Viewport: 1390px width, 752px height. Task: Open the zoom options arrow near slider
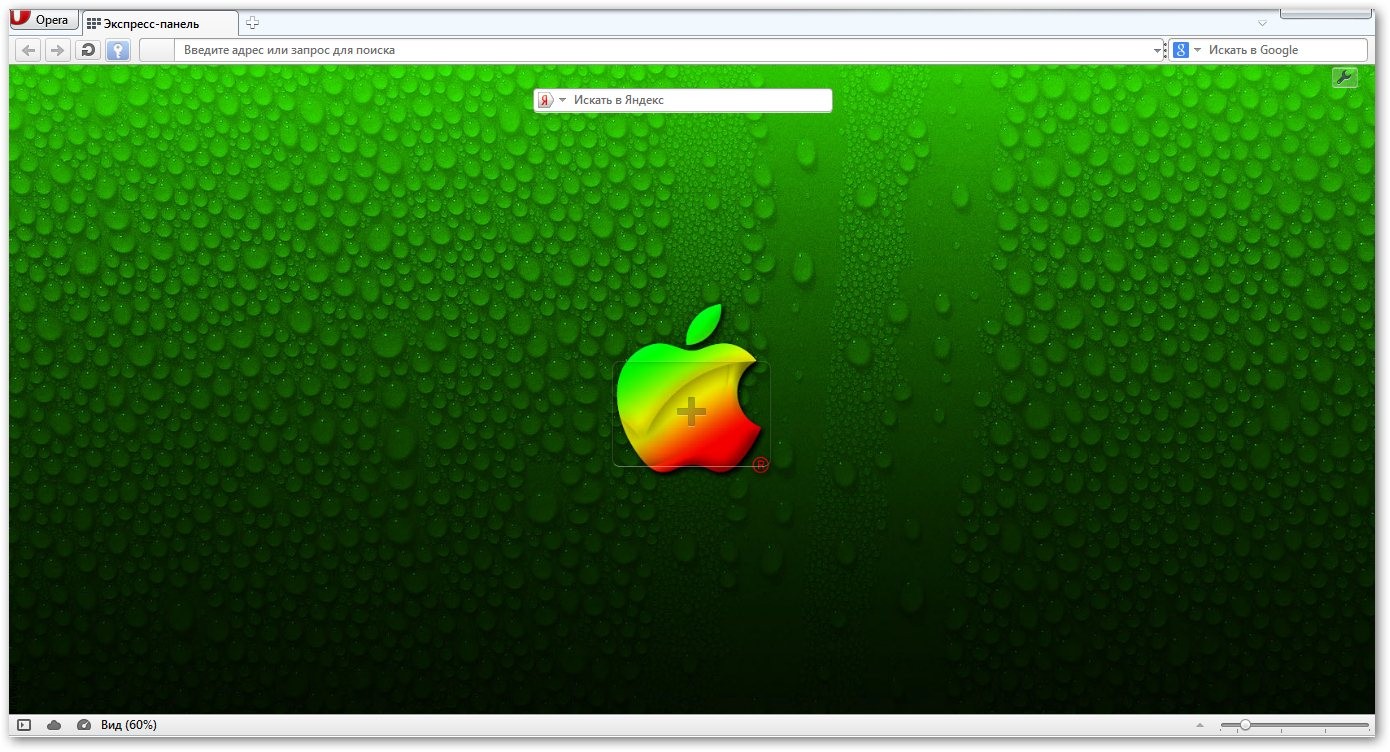point(1200,725)
